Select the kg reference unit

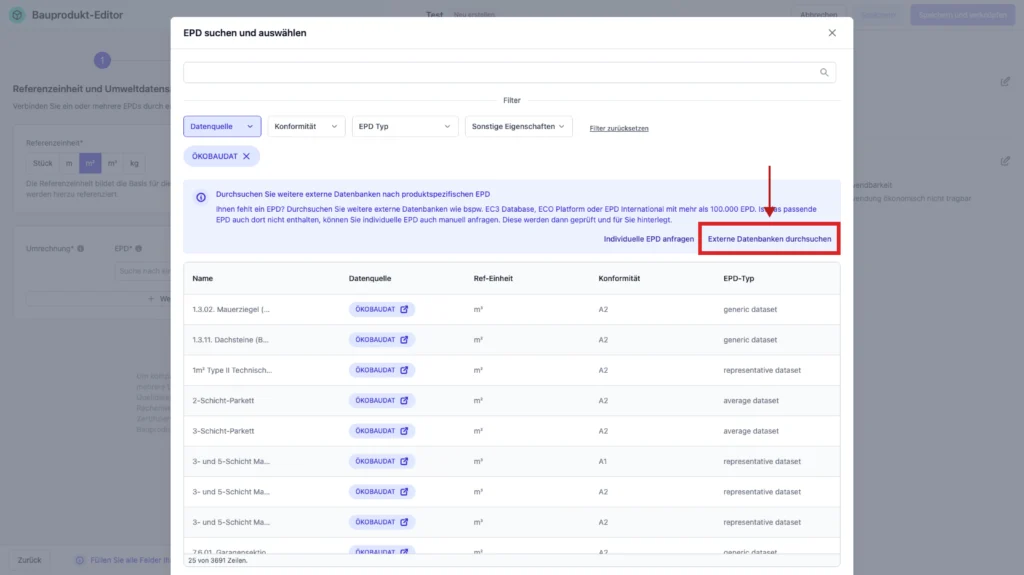(134, 163)
